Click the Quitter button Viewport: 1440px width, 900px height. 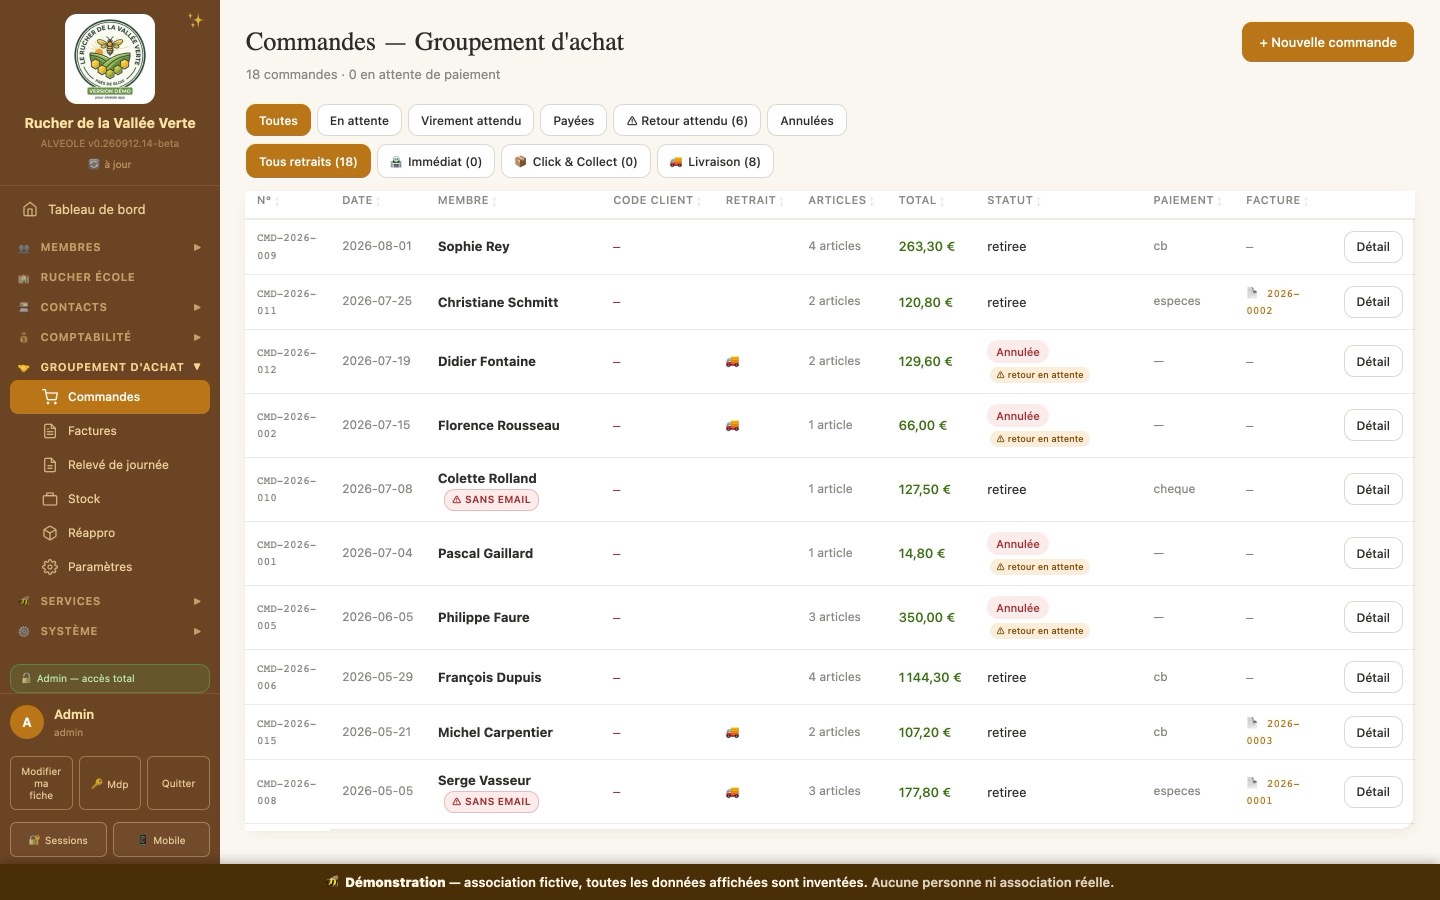[x=178, y=783]
